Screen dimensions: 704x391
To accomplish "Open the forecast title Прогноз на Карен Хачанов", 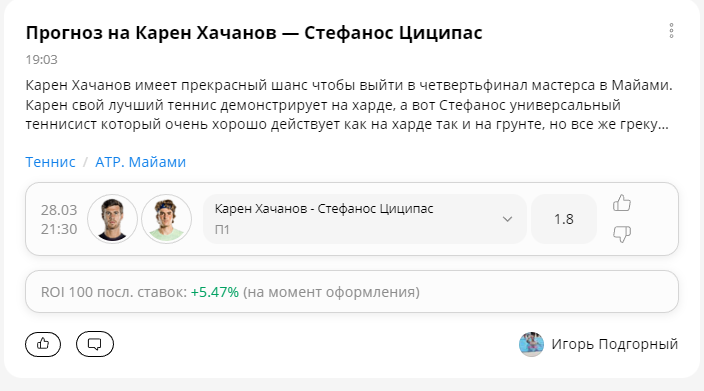I will tap(254, 33).
